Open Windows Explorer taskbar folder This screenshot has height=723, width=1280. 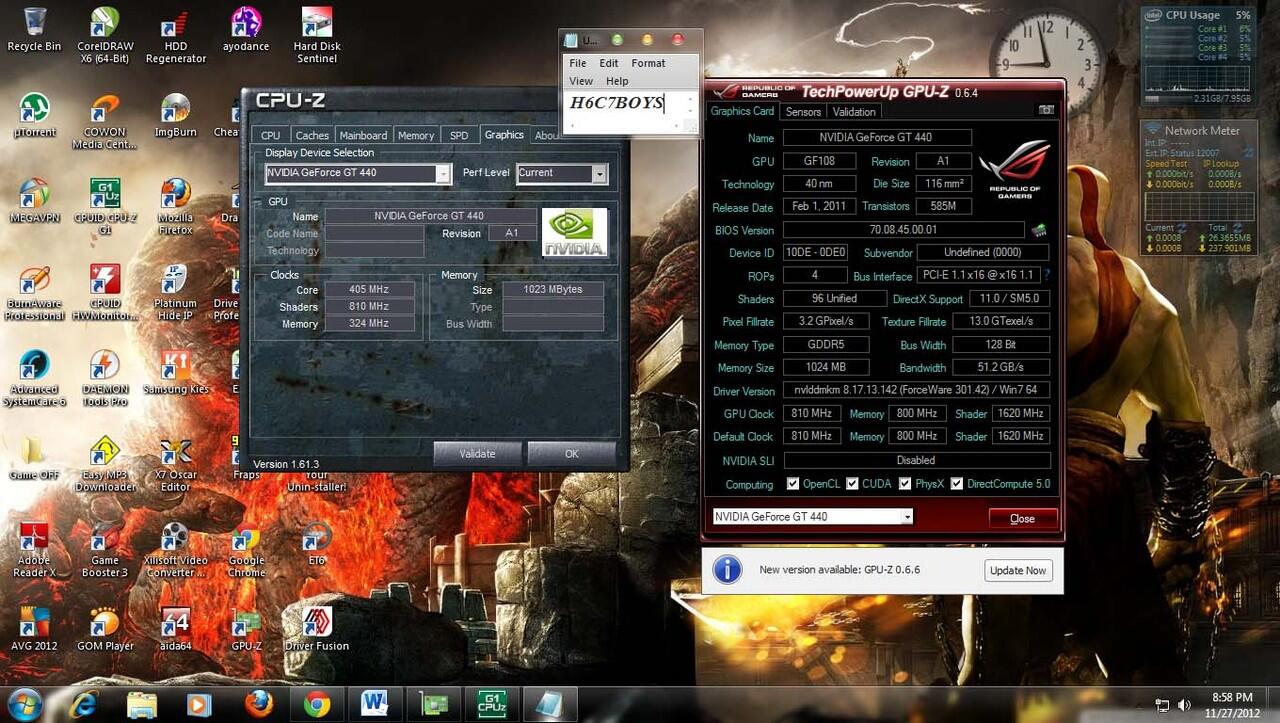pyautogui.click(x=141, y=705)
